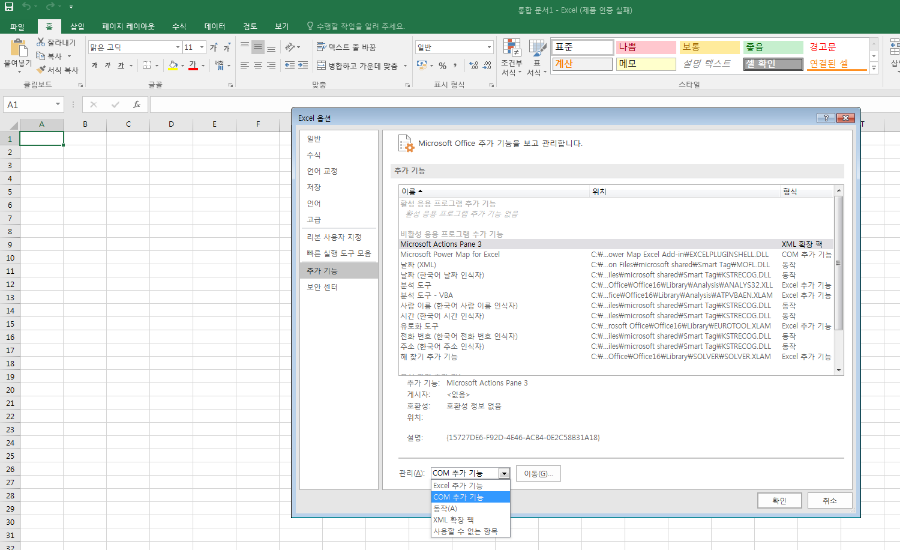Click the center text horizontally icon
Image resolution: width=900 pixels, height=550 pixels.
[258, 65]
